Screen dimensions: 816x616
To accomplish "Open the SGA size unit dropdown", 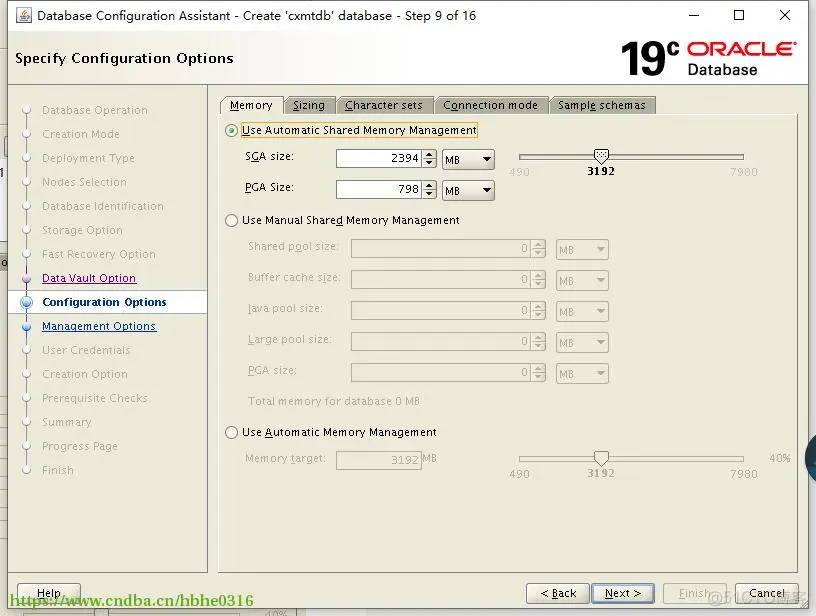I will point(468,159).
